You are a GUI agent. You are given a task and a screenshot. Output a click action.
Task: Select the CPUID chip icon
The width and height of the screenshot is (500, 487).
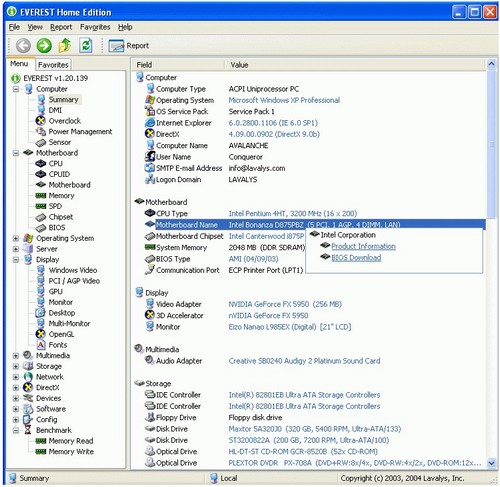point(41,174)
